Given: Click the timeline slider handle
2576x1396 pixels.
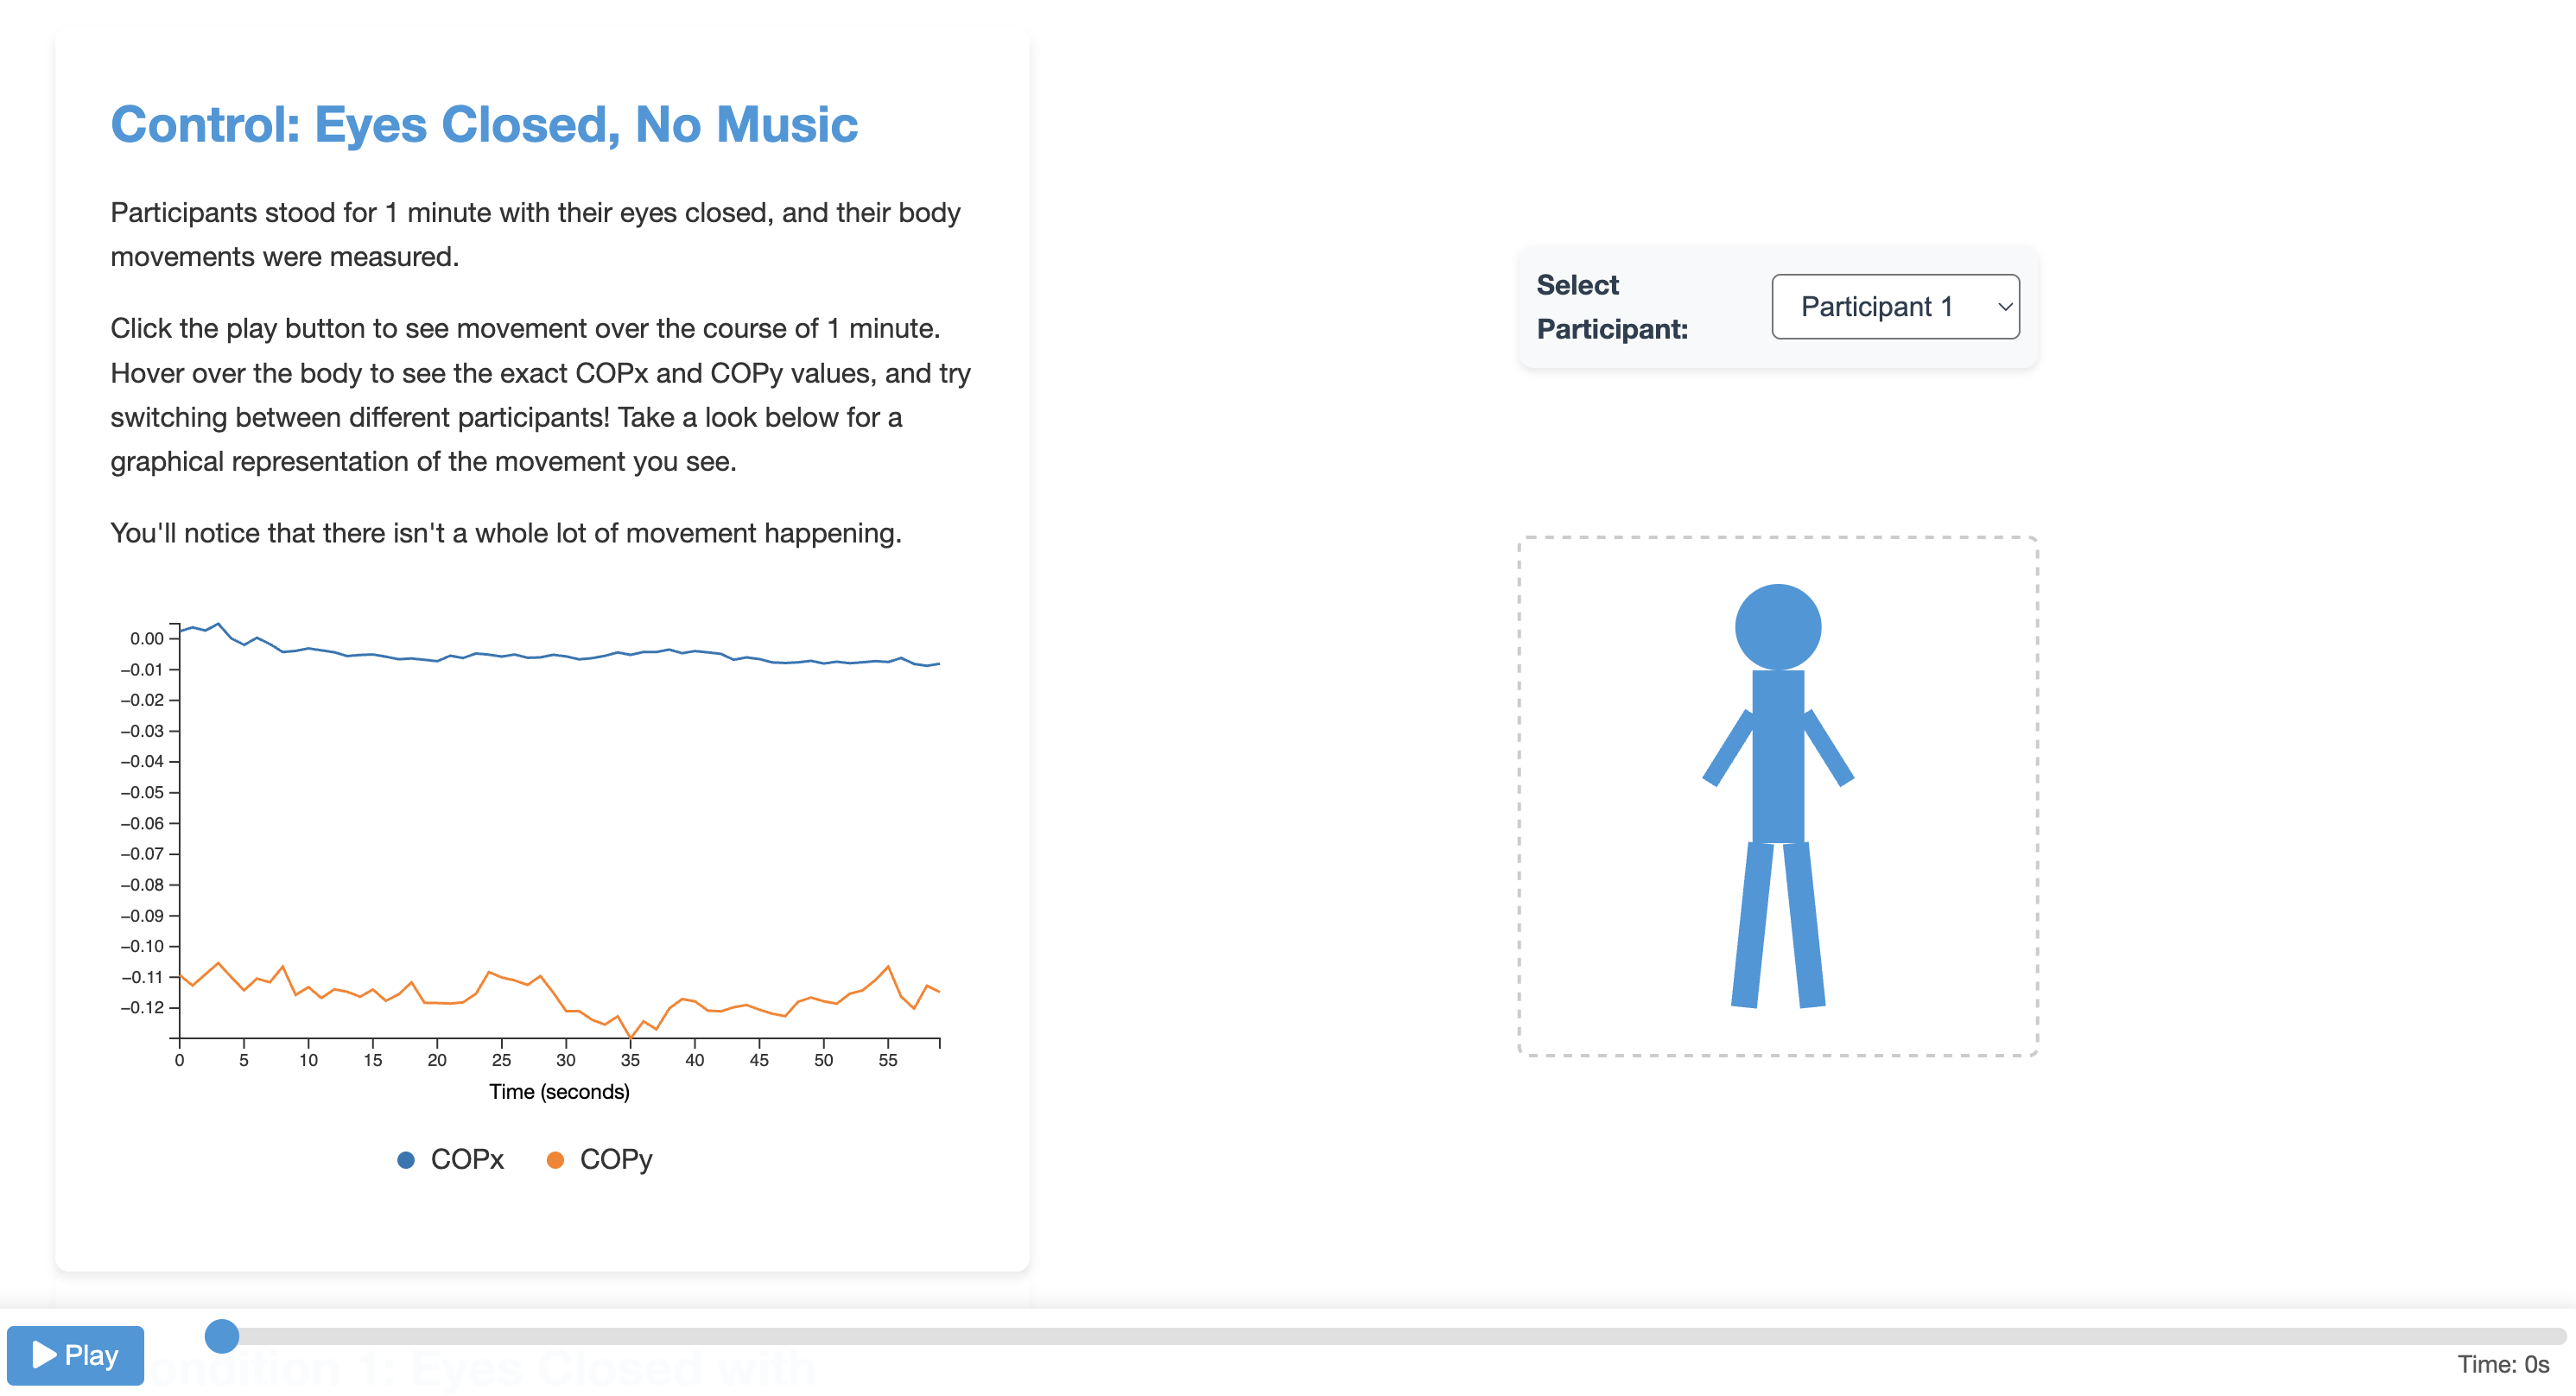Looking at the screenshot, I should [x=222, y=1336].
